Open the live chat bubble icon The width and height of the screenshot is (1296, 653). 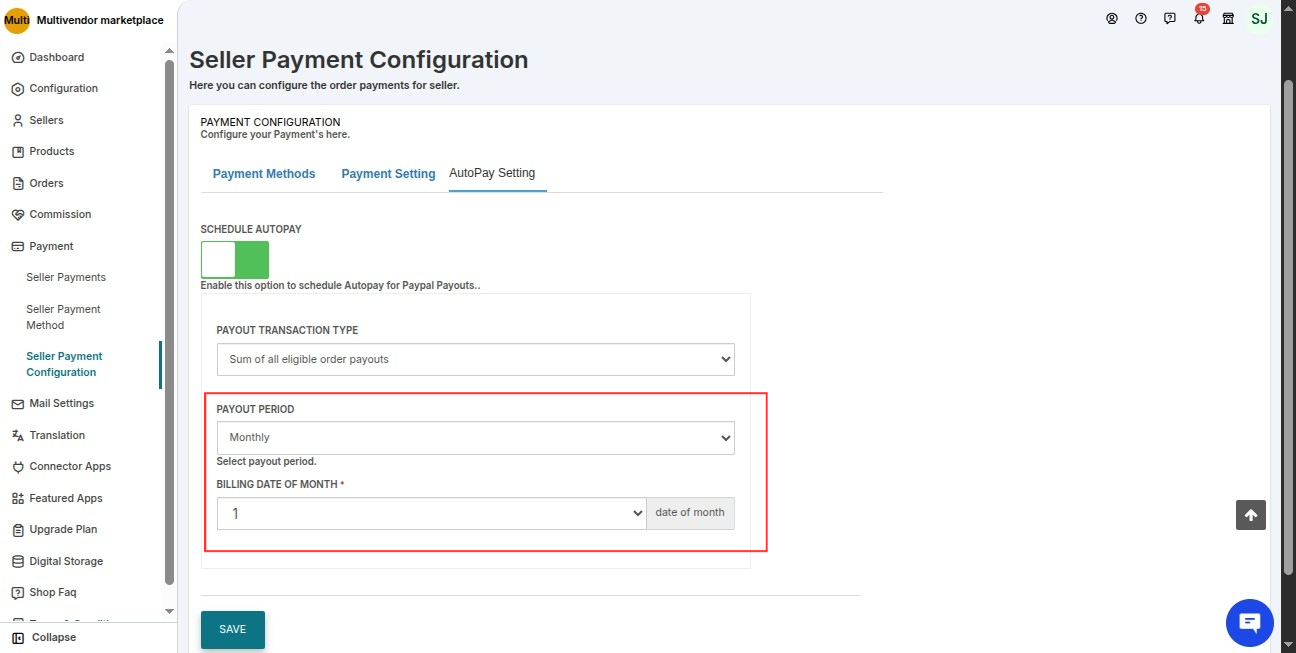click(1249, 623)
